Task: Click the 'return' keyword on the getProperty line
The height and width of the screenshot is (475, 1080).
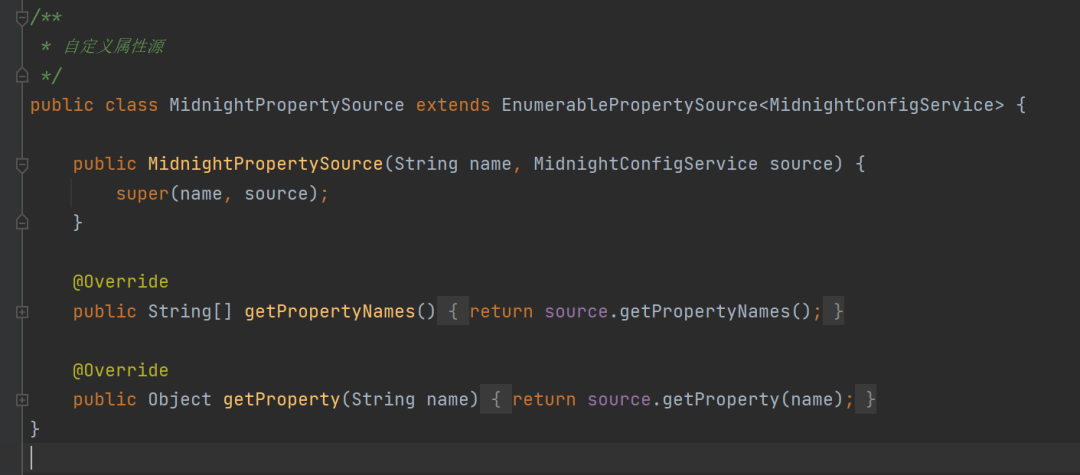Action: (544, 399)
